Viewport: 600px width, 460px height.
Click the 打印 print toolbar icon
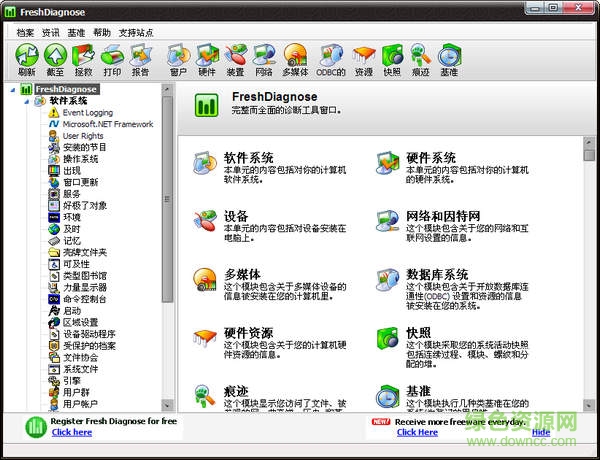point(112,57)
